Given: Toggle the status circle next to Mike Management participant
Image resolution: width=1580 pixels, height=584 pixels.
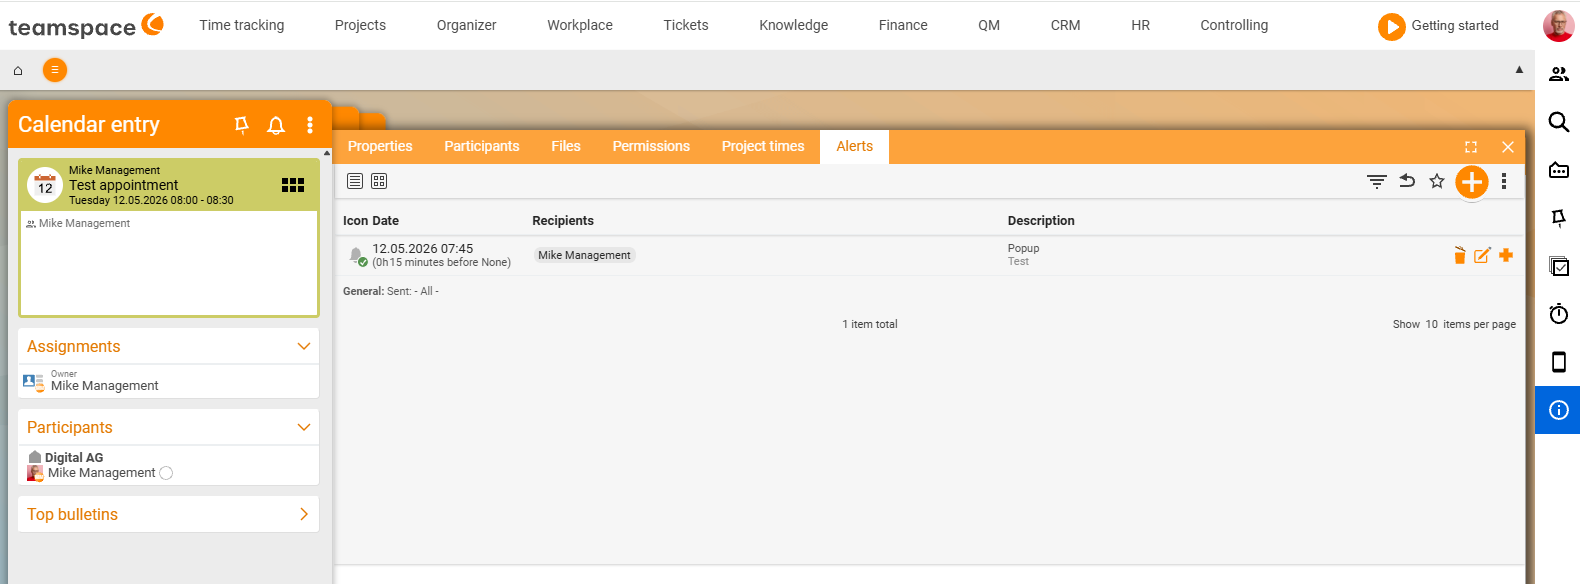Looking at the screenshot, I should click(x=166, y=473).
